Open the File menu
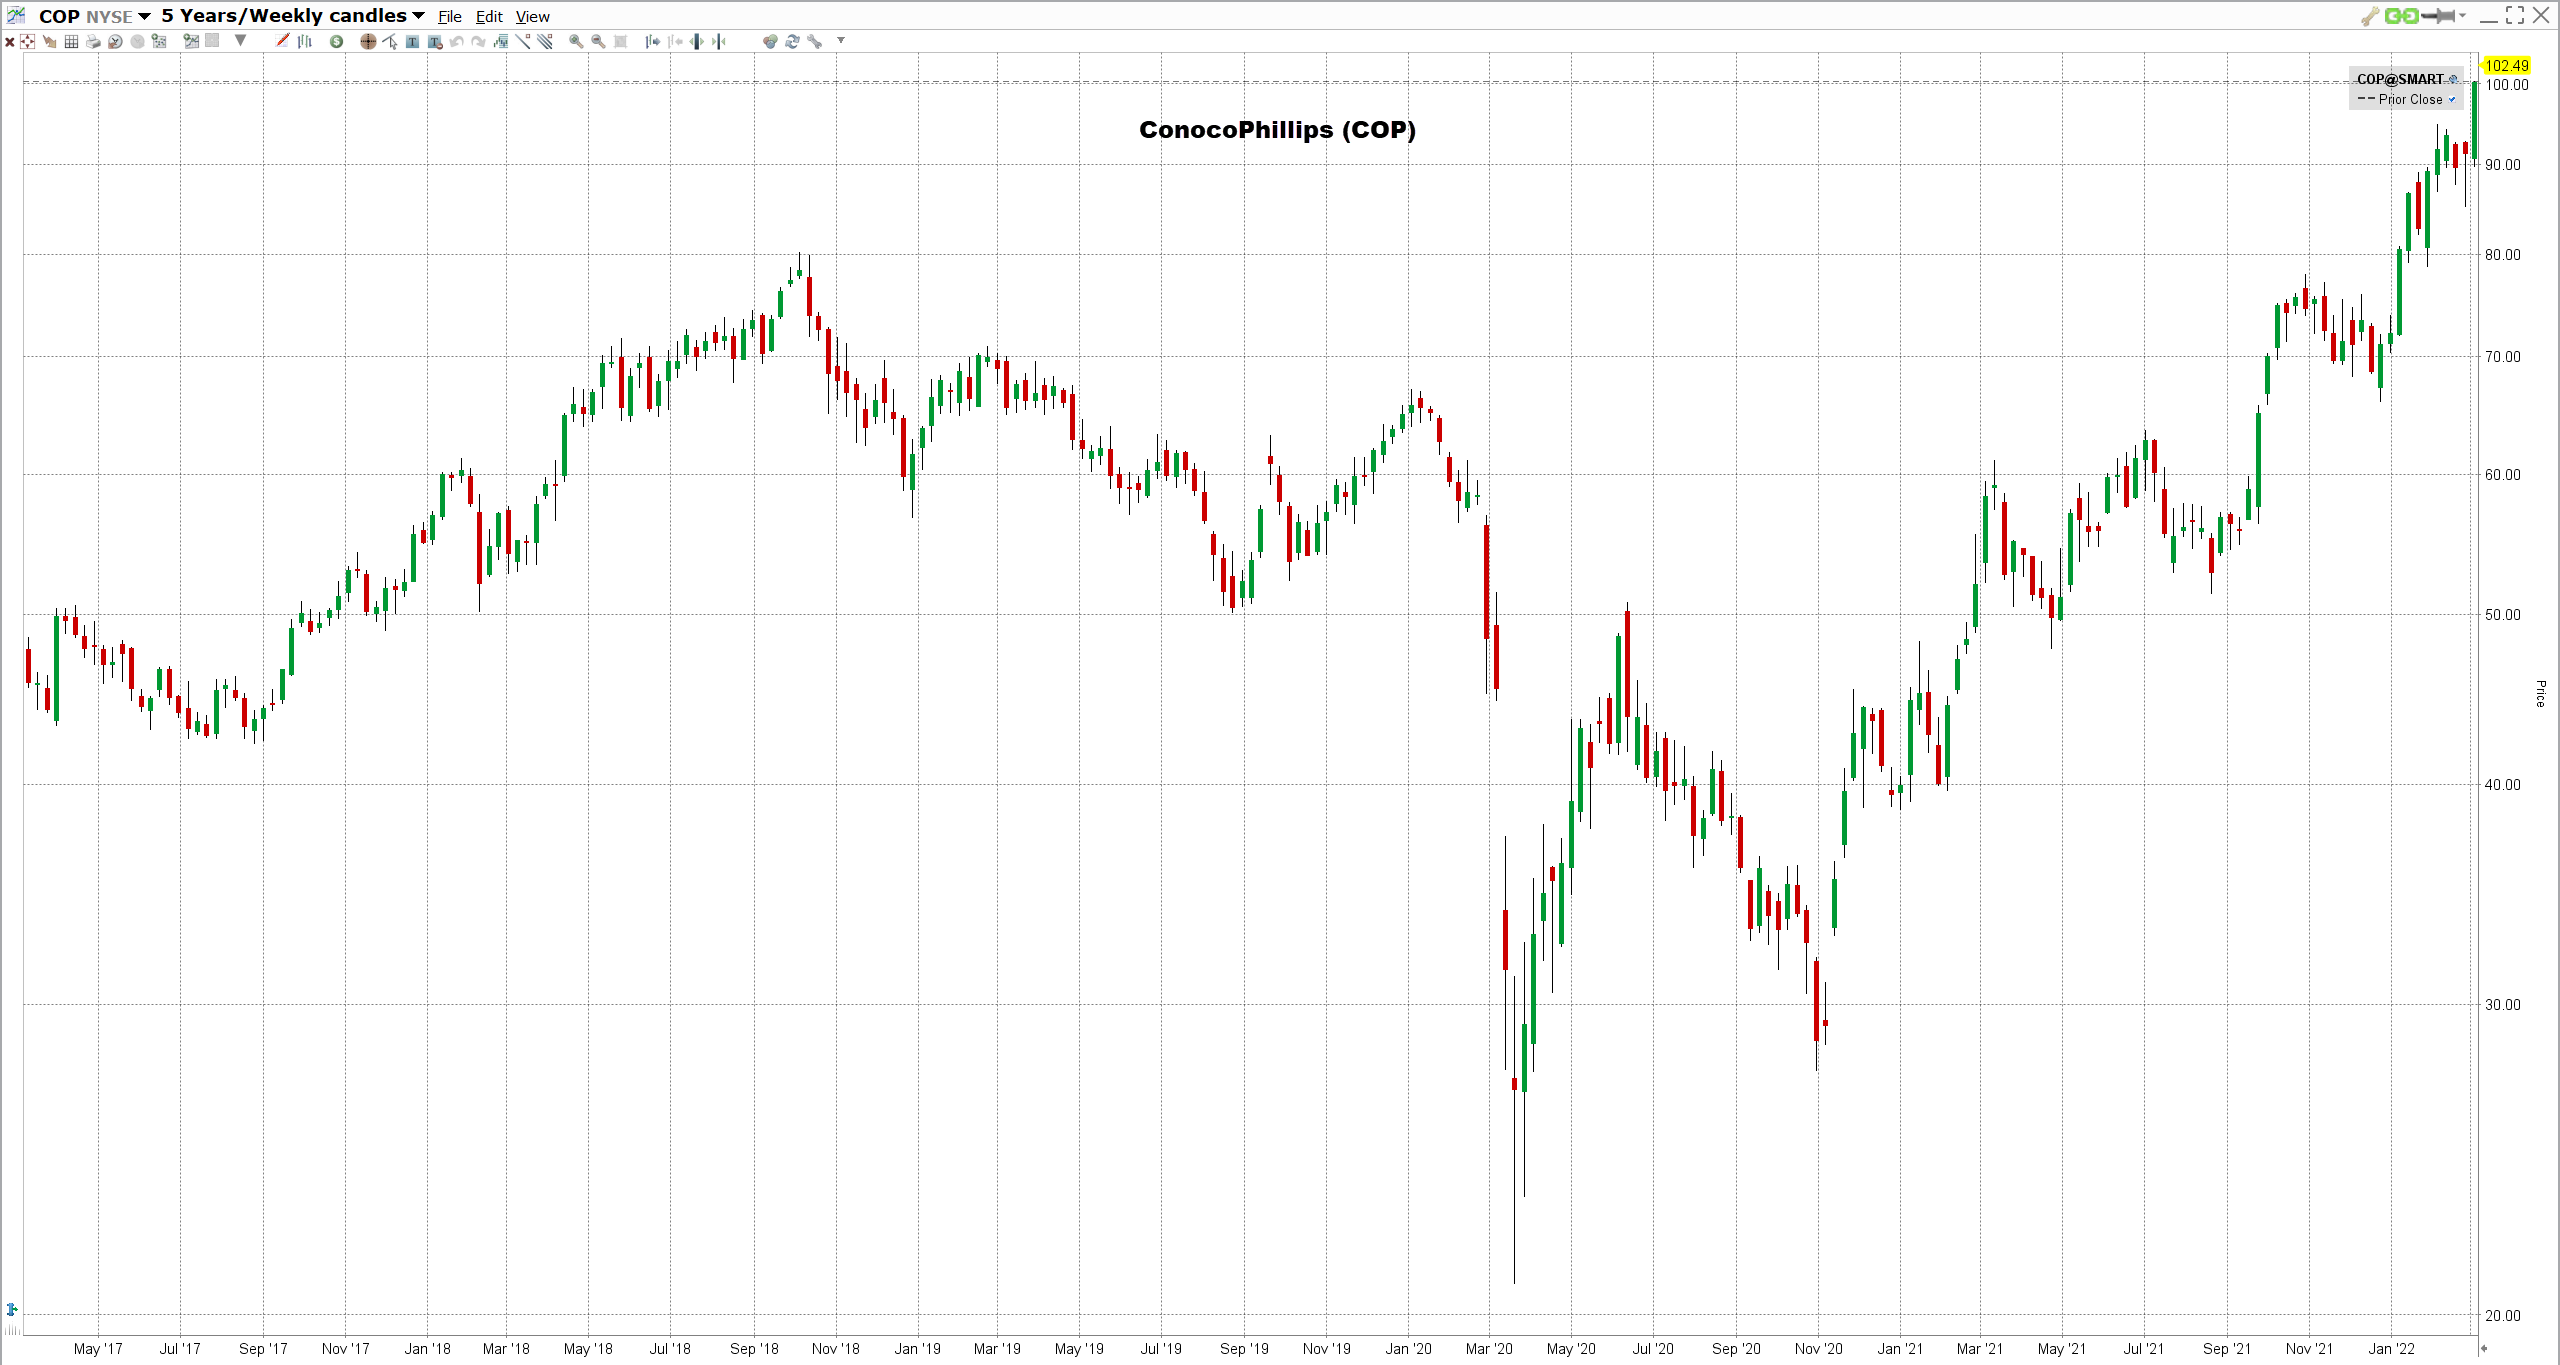 tap(450, 17)
